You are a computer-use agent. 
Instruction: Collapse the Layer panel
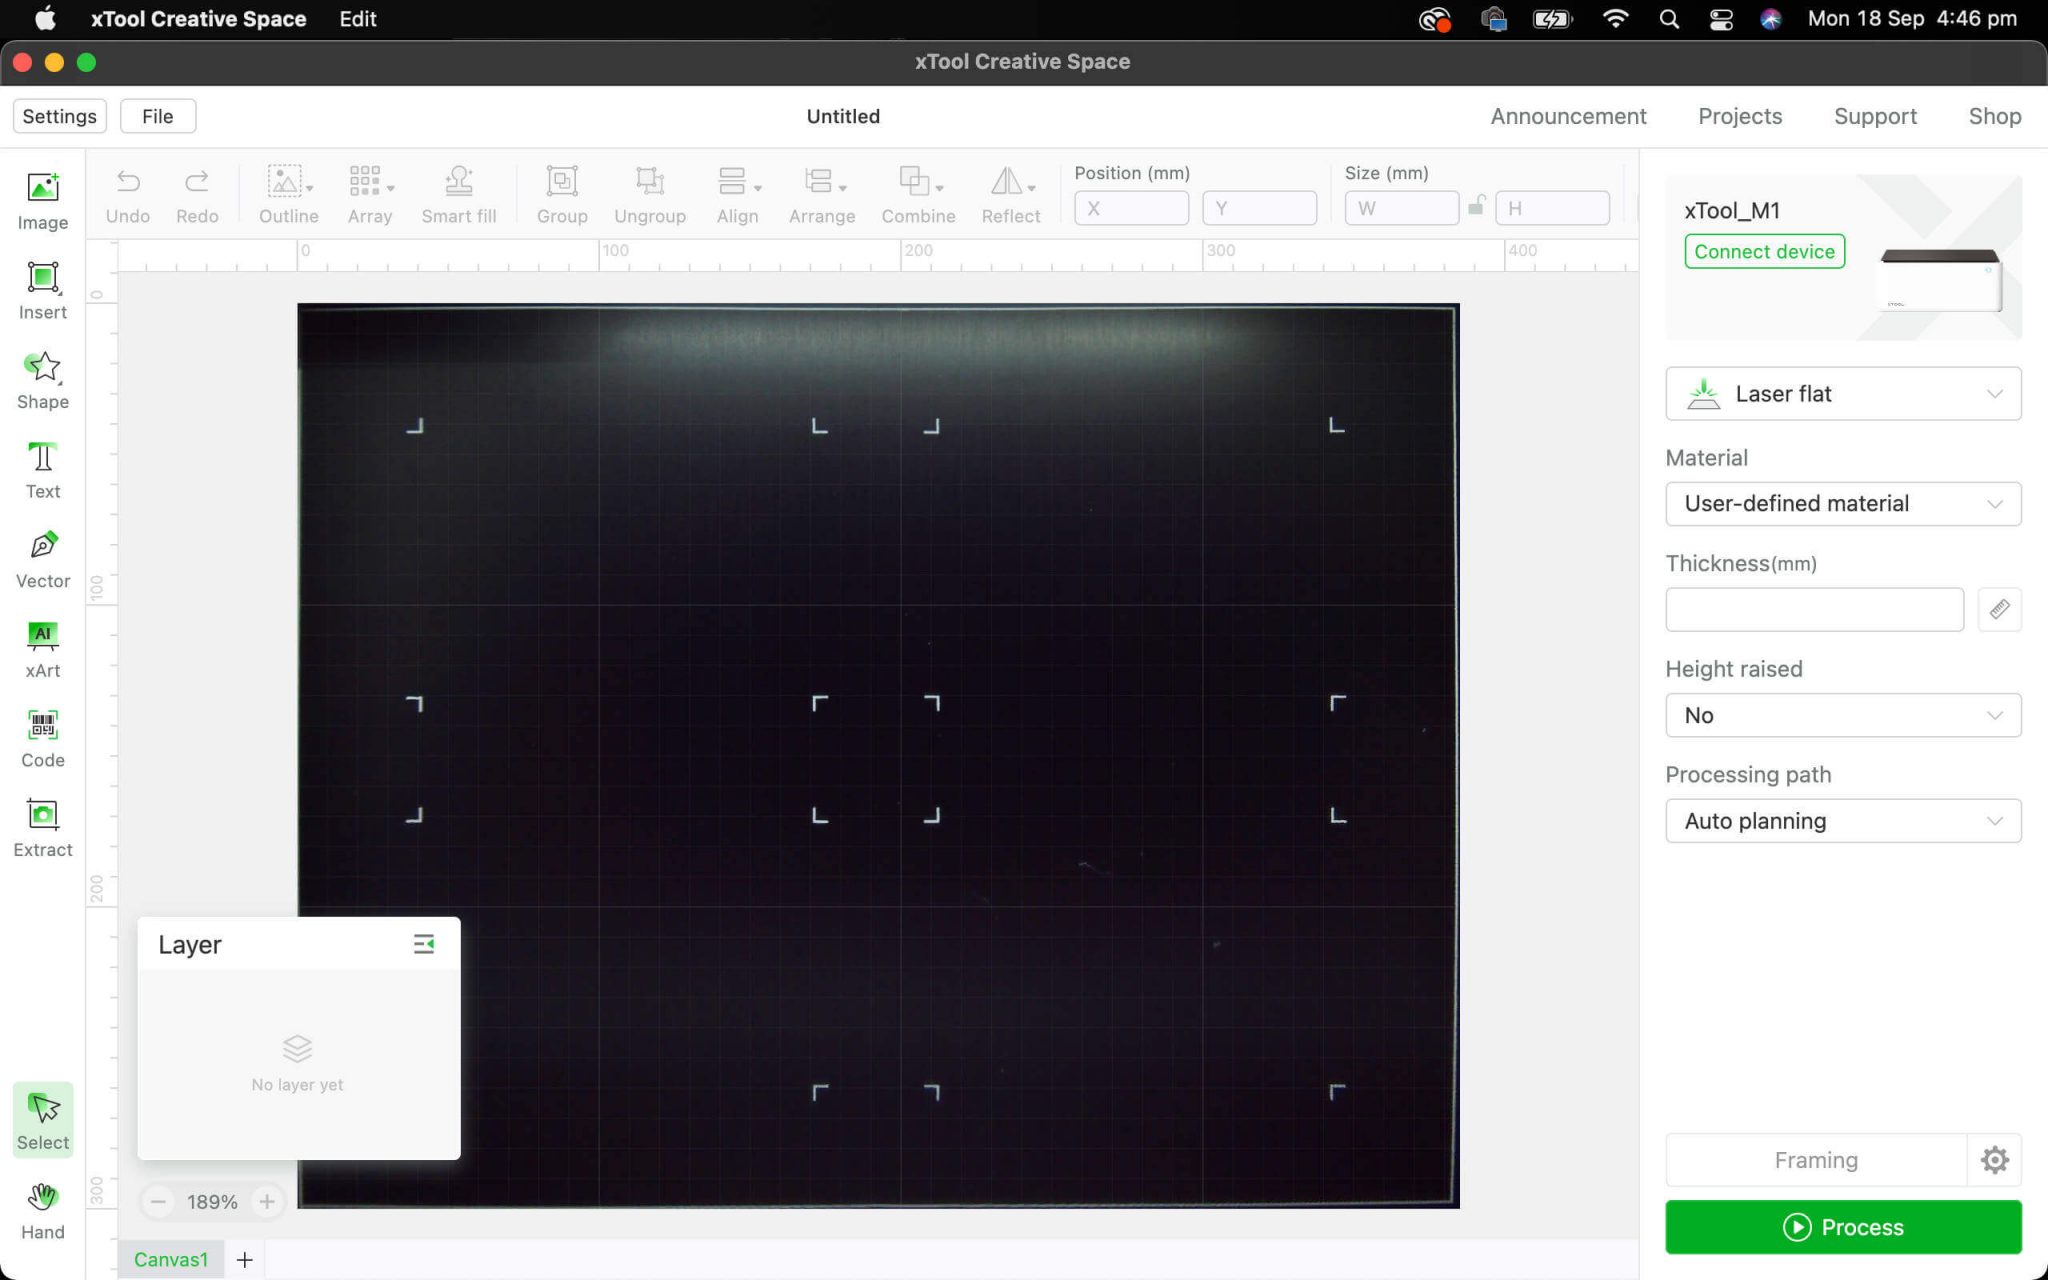[423, 944]
